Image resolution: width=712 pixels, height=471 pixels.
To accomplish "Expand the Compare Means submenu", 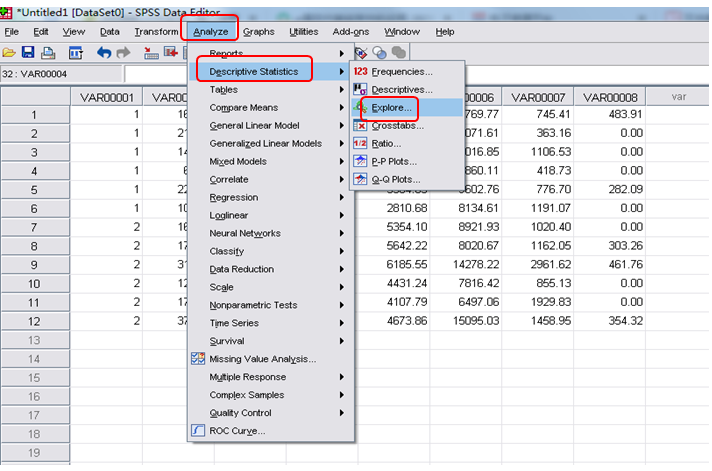I will [343, 107].
